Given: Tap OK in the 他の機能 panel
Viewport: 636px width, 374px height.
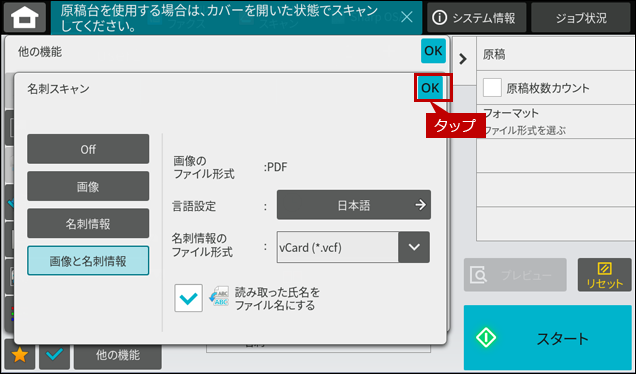Looking at the screenshot, I should [x=433, y=51].
